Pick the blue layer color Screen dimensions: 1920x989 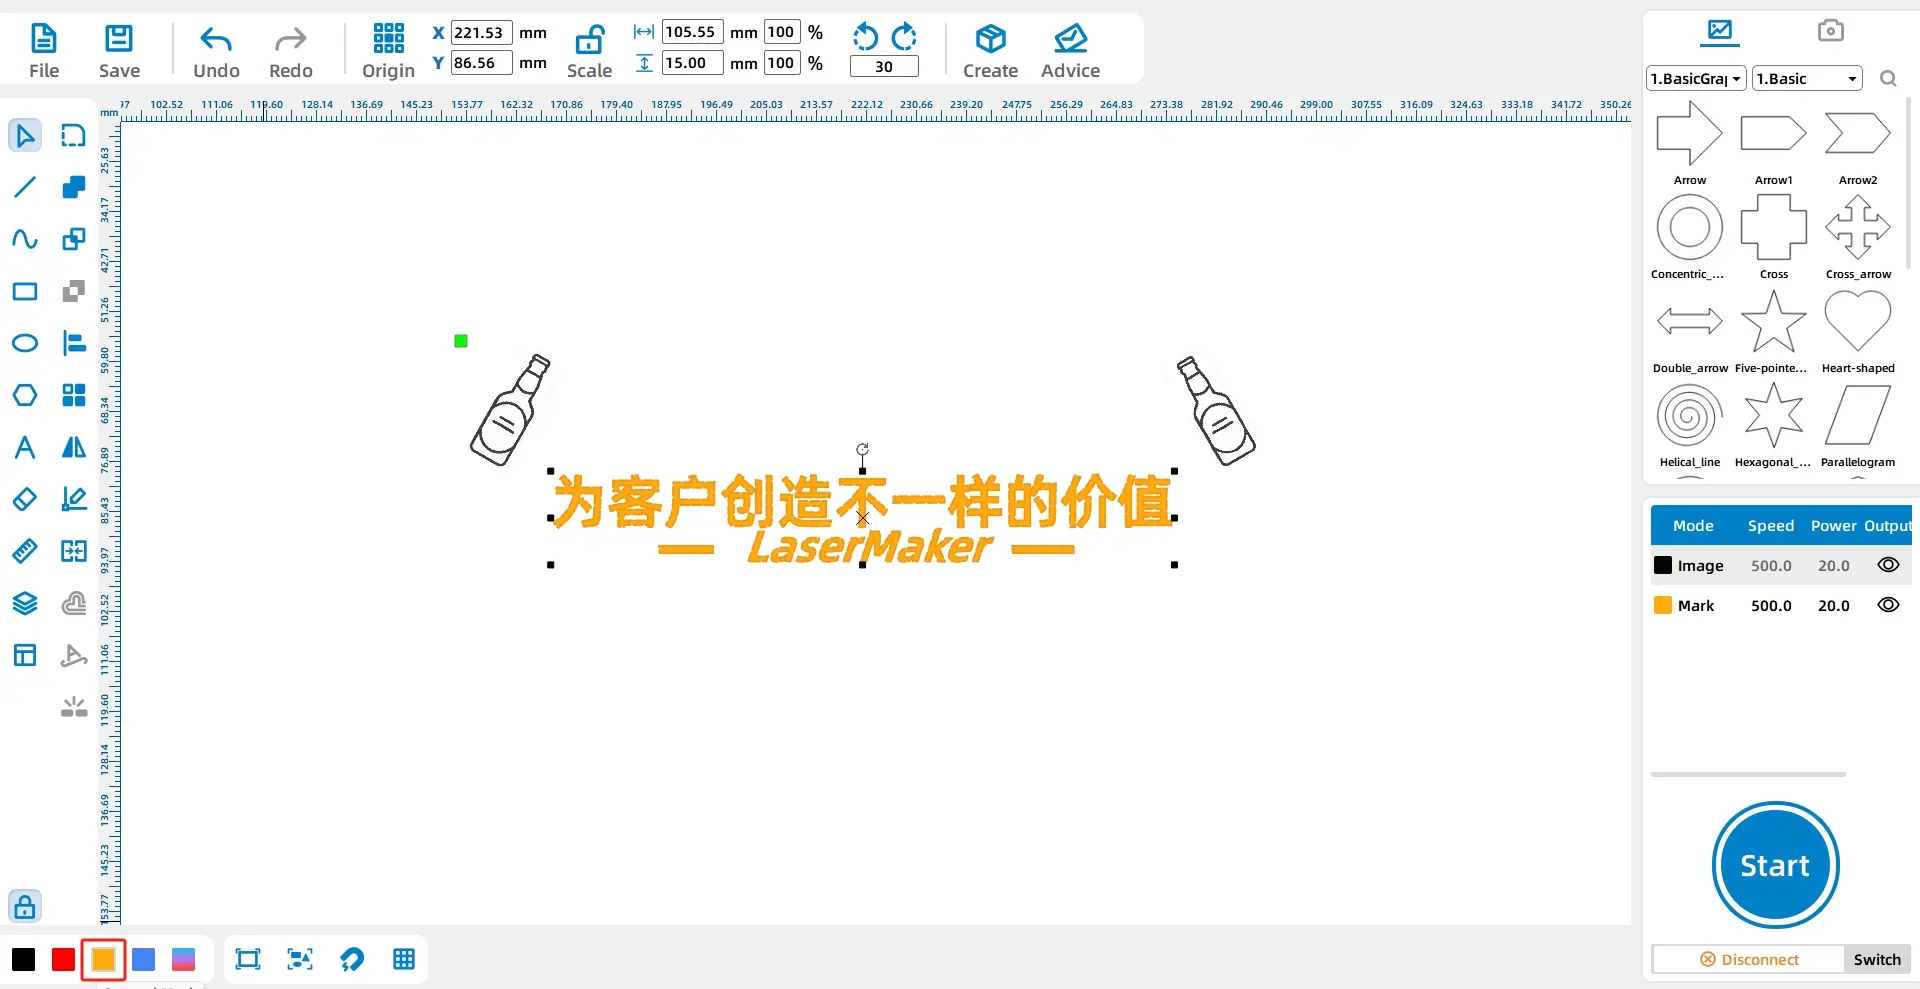tap(144, 960)
